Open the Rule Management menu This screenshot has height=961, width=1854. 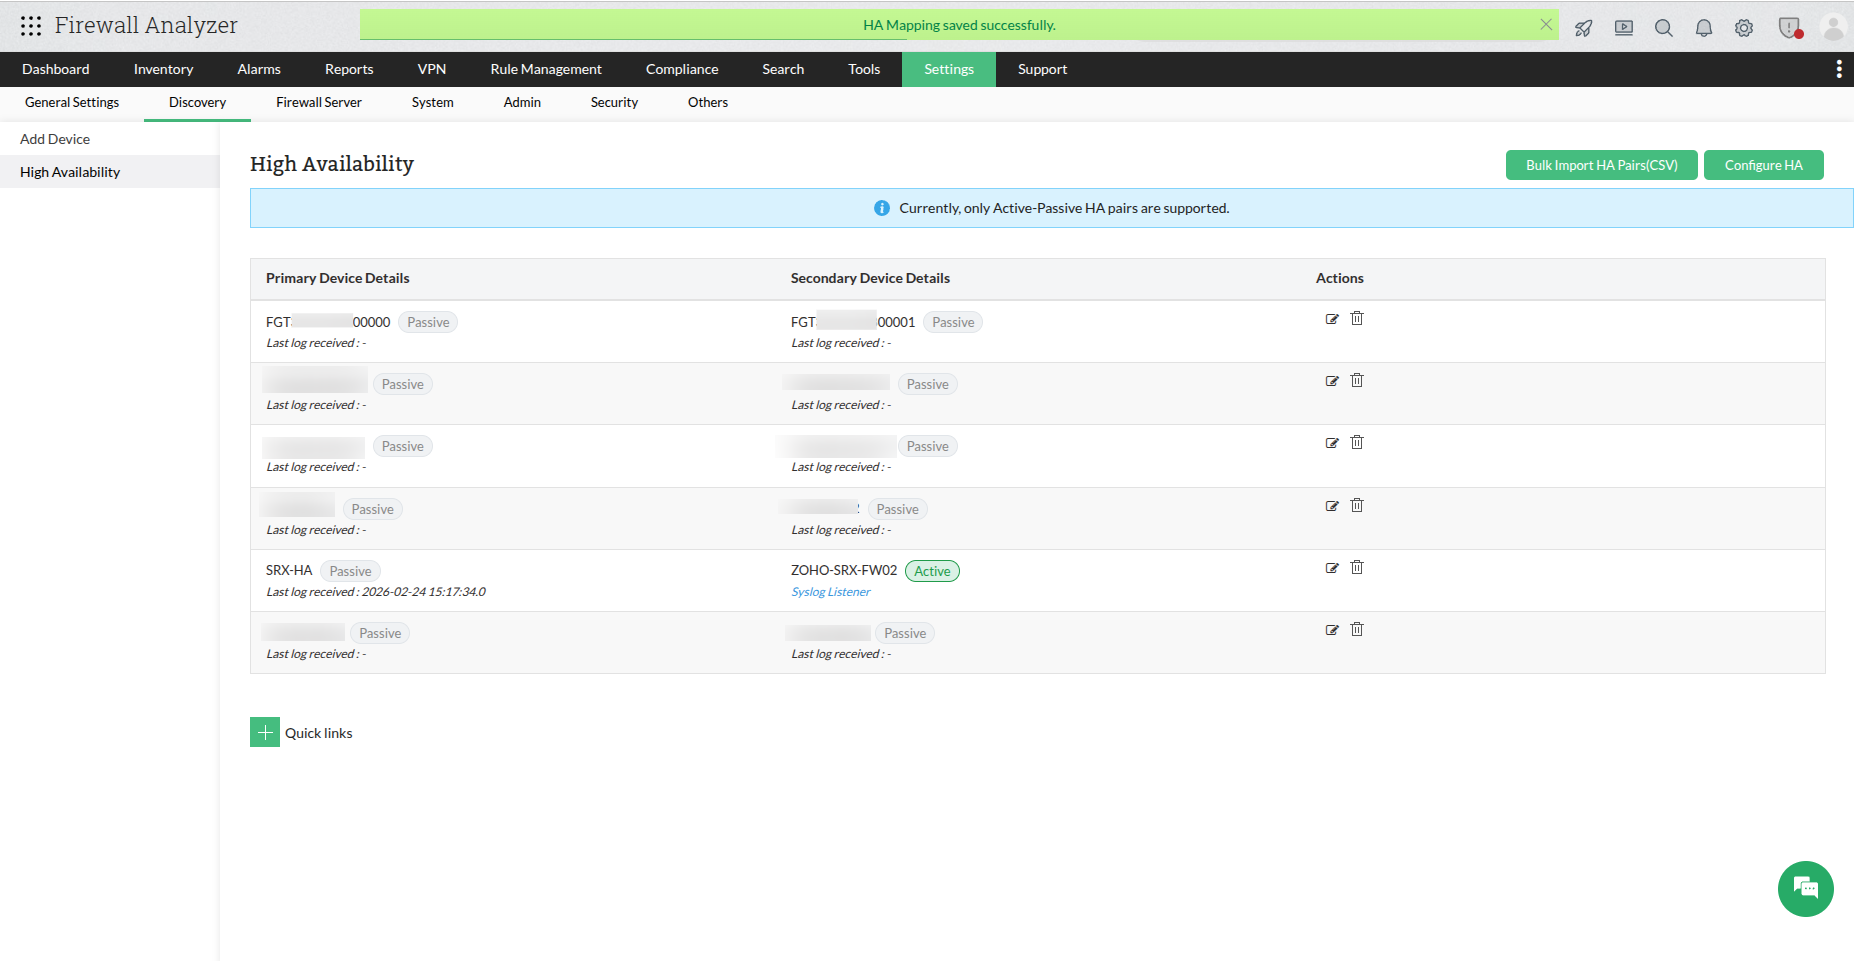545,69
